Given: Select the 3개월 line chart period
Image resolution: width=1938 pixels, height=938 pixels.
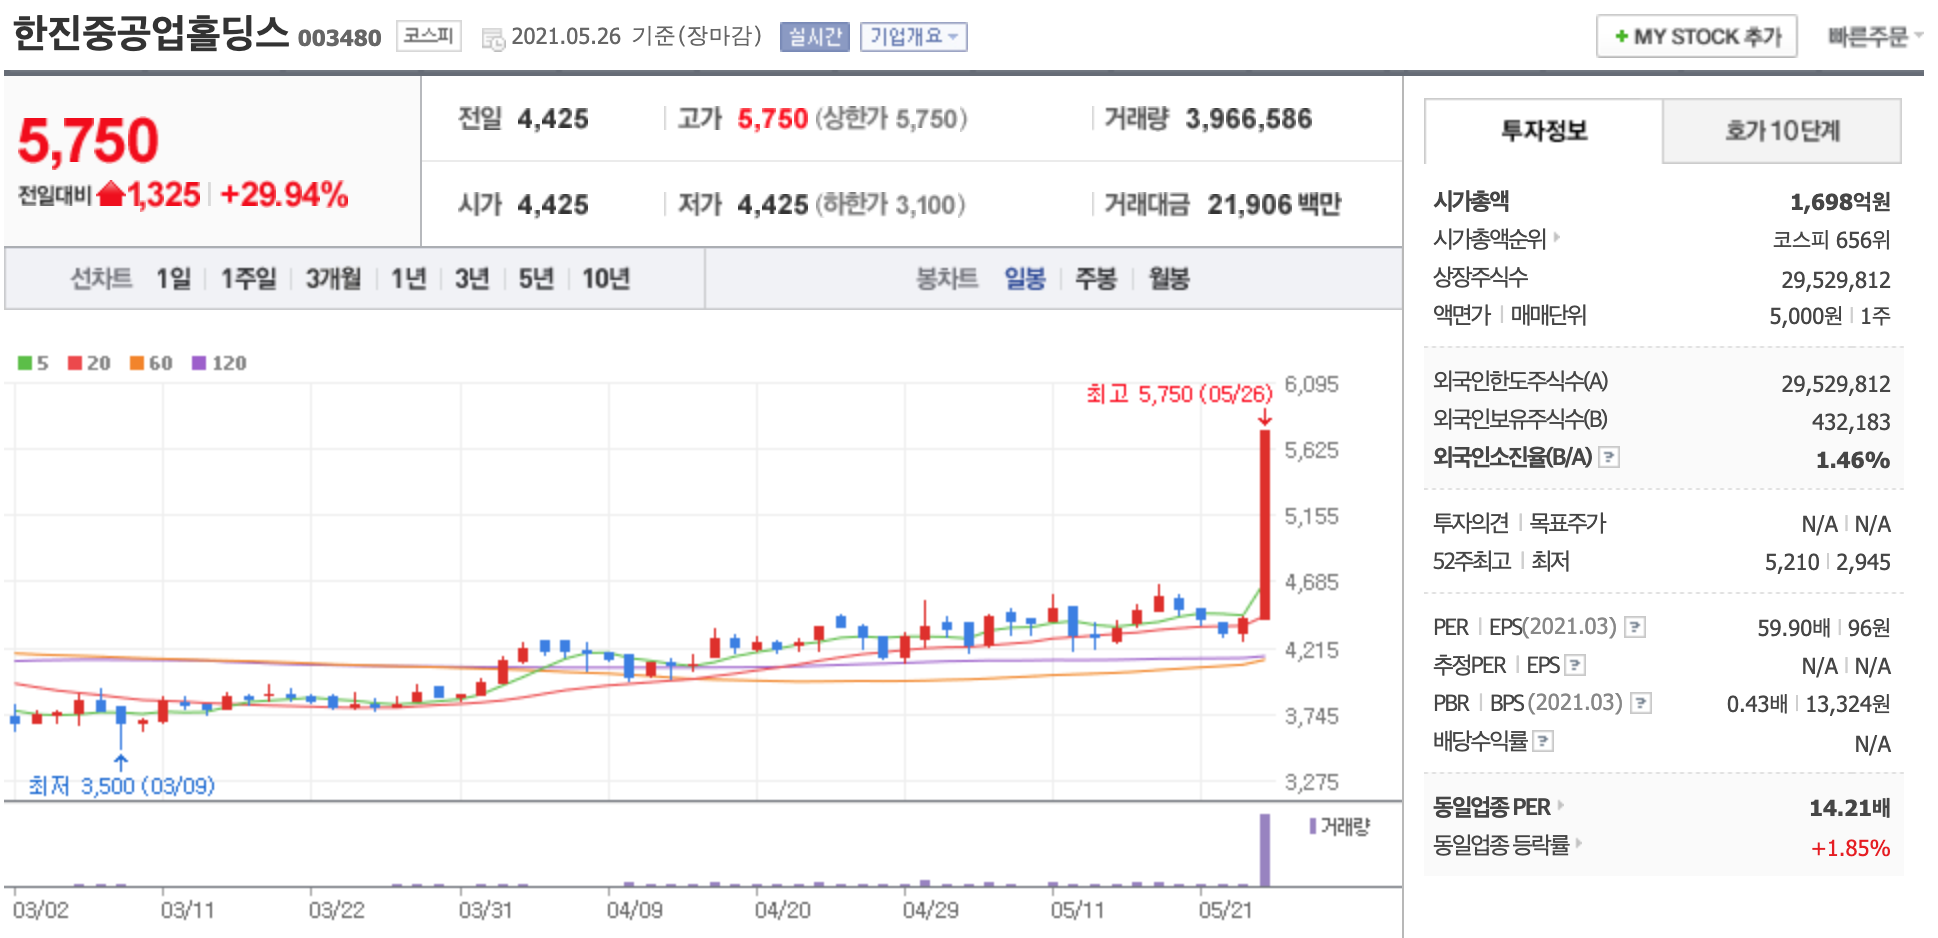Looking at the screenshot, I should point(333,278).
